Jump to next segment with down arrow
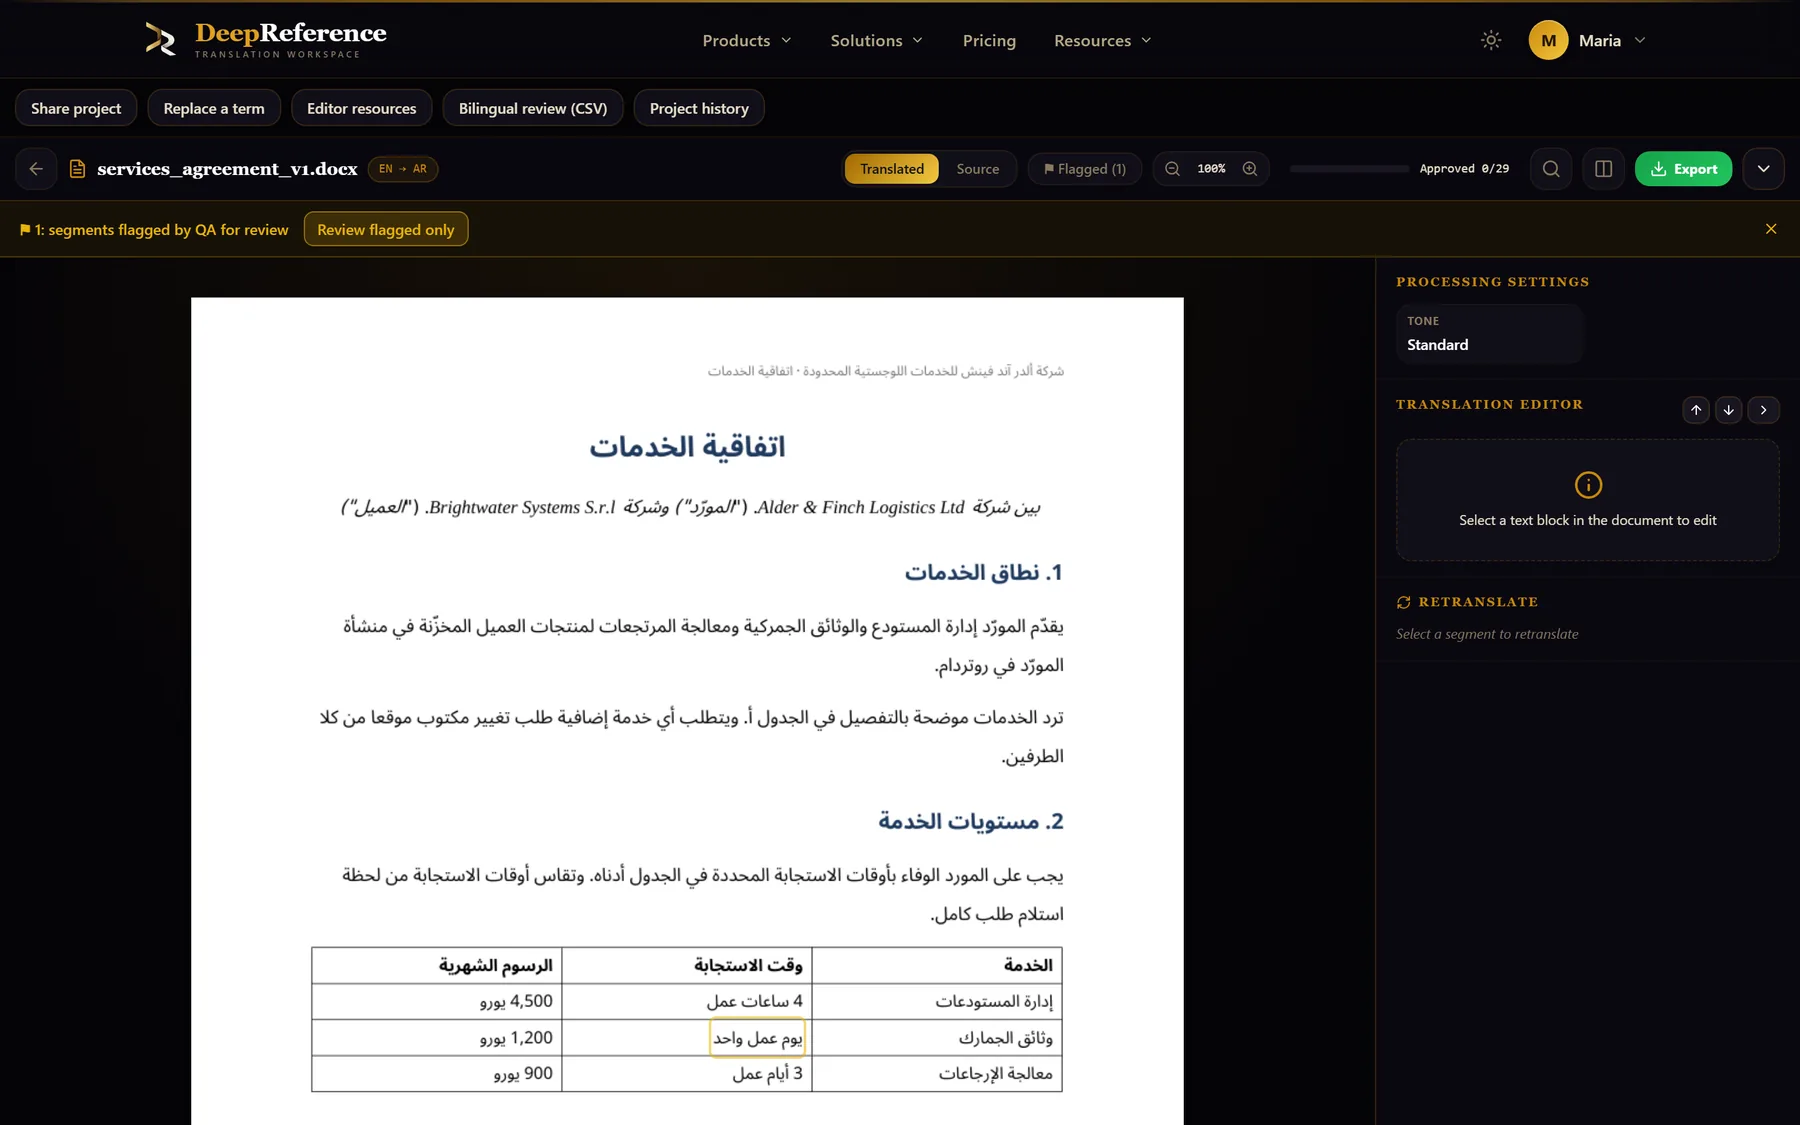This screenshot has width=1800, height=1125. (1729, 410)
